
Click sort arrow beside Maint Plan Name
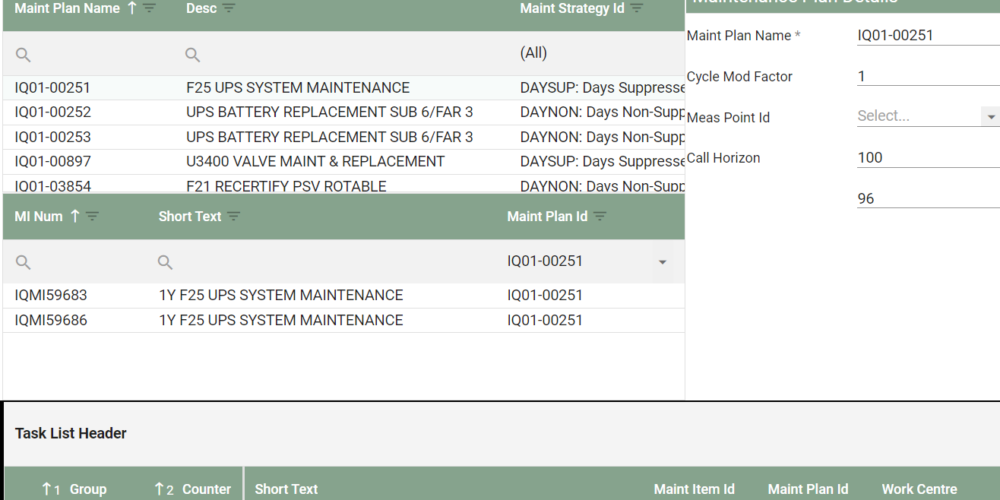coord(132,8)
